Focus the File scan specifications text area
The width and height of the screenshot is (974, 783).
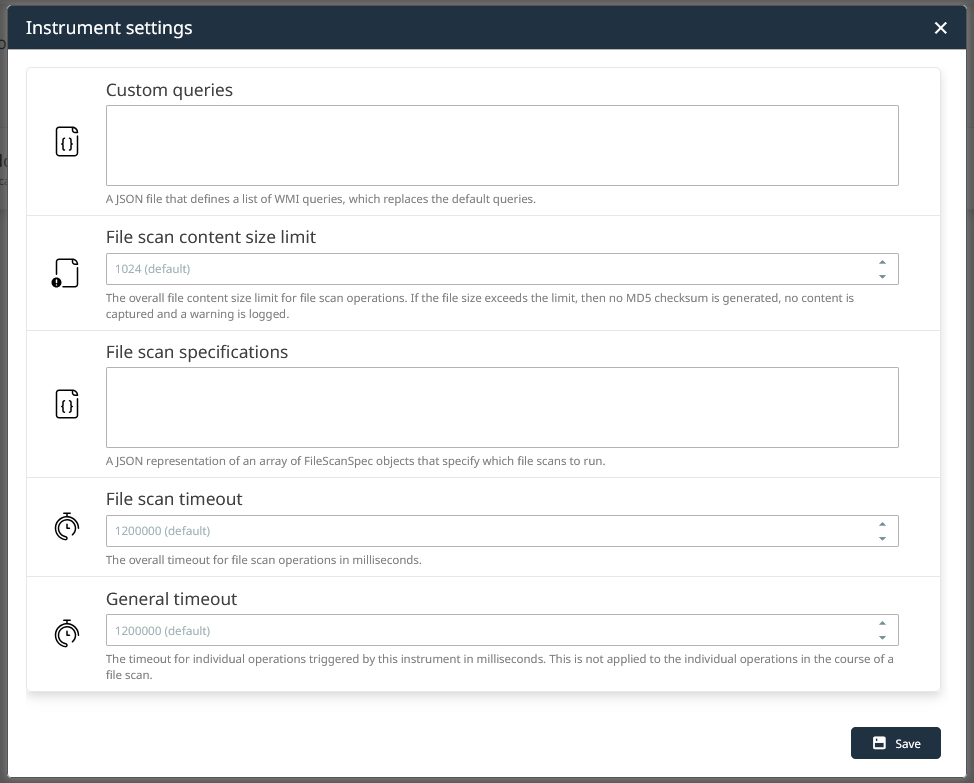[x=501, y=407]
